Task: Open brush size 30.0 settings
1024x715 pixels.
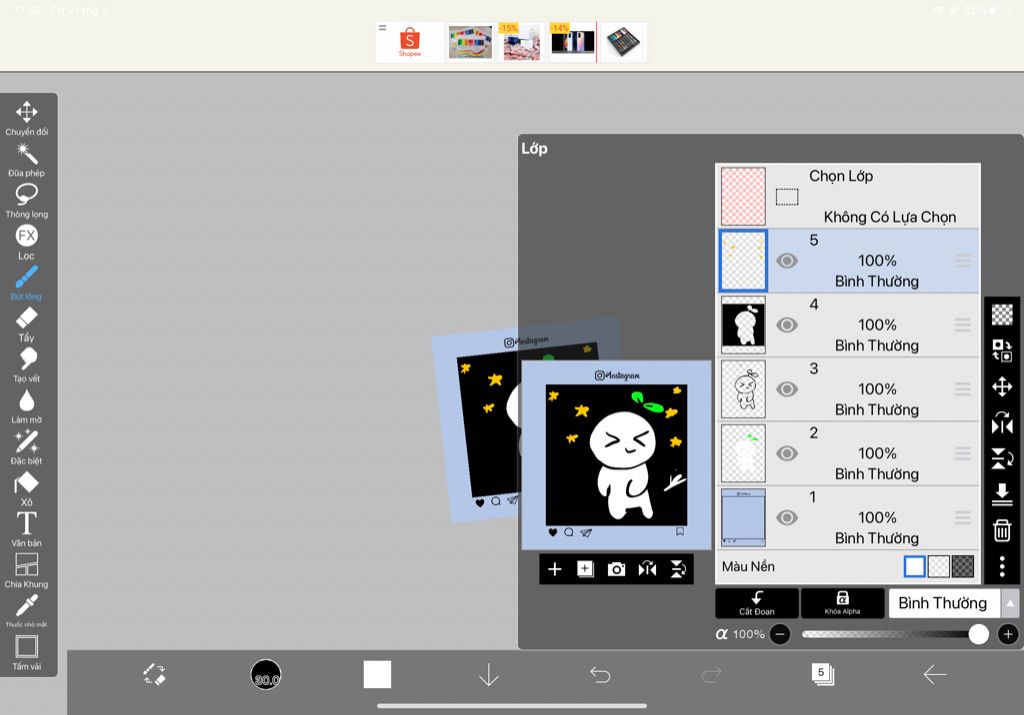Action: coord(266,675)
